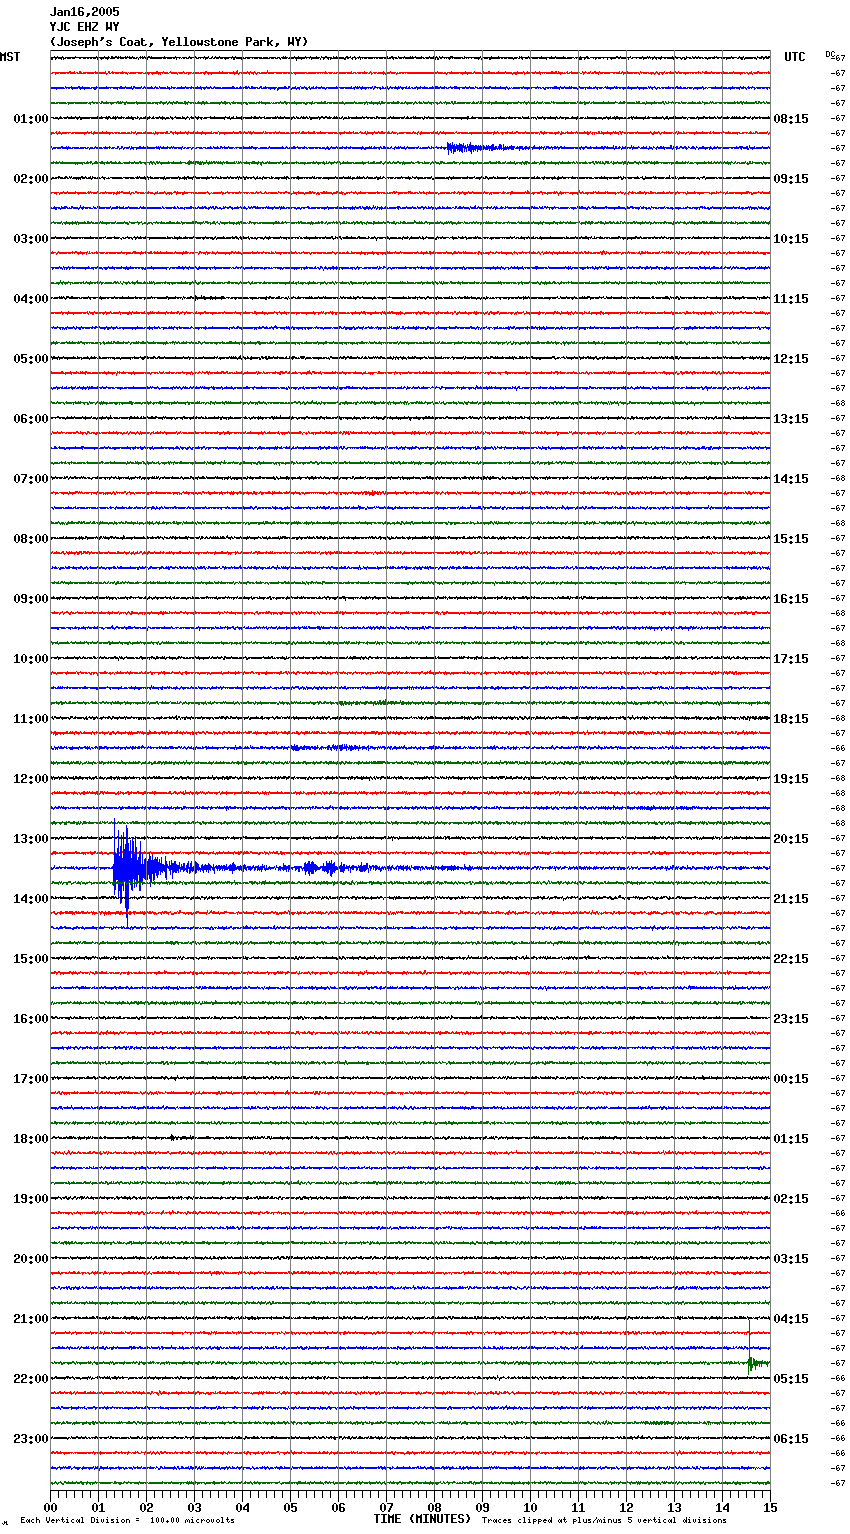Click the date label Jan16,2005
Viewport: 850px width, 1534px height.
point(84,12)
